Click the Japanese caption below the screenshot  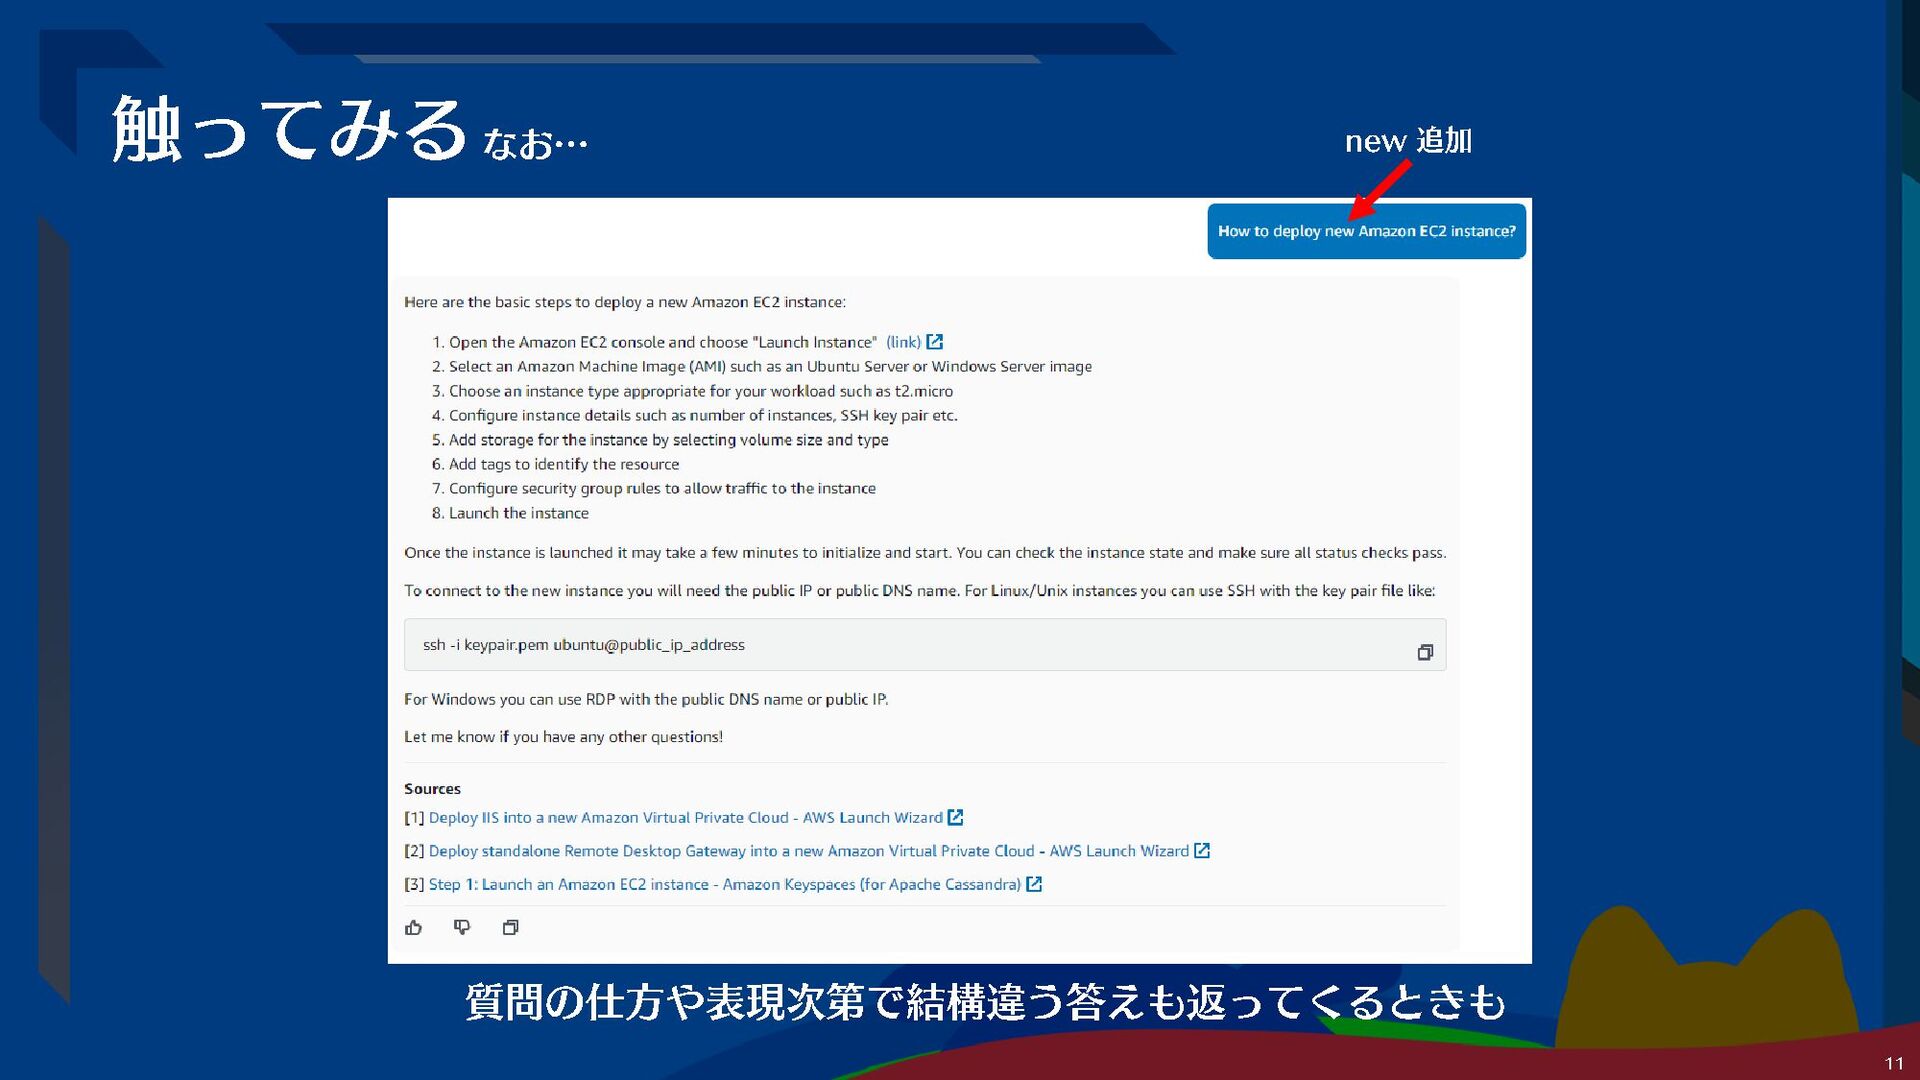point(985,1002)
